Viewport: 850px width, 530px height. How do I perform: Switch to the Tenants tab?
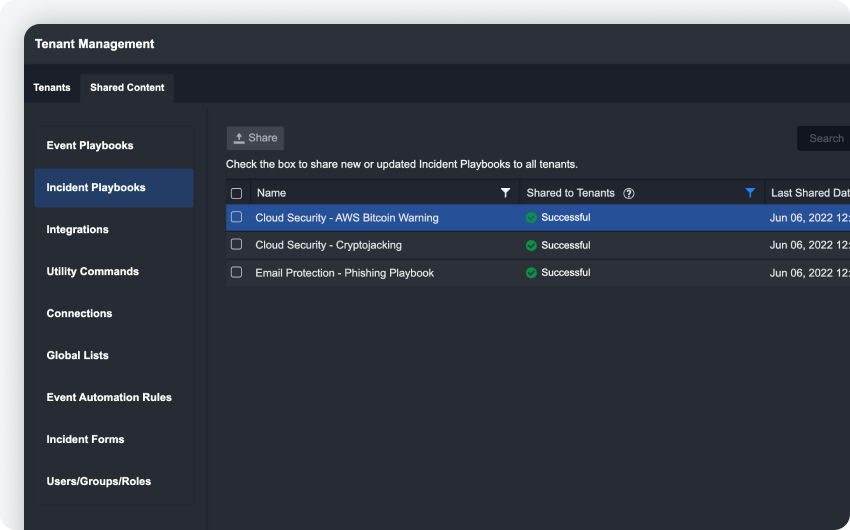click(52, 88)
